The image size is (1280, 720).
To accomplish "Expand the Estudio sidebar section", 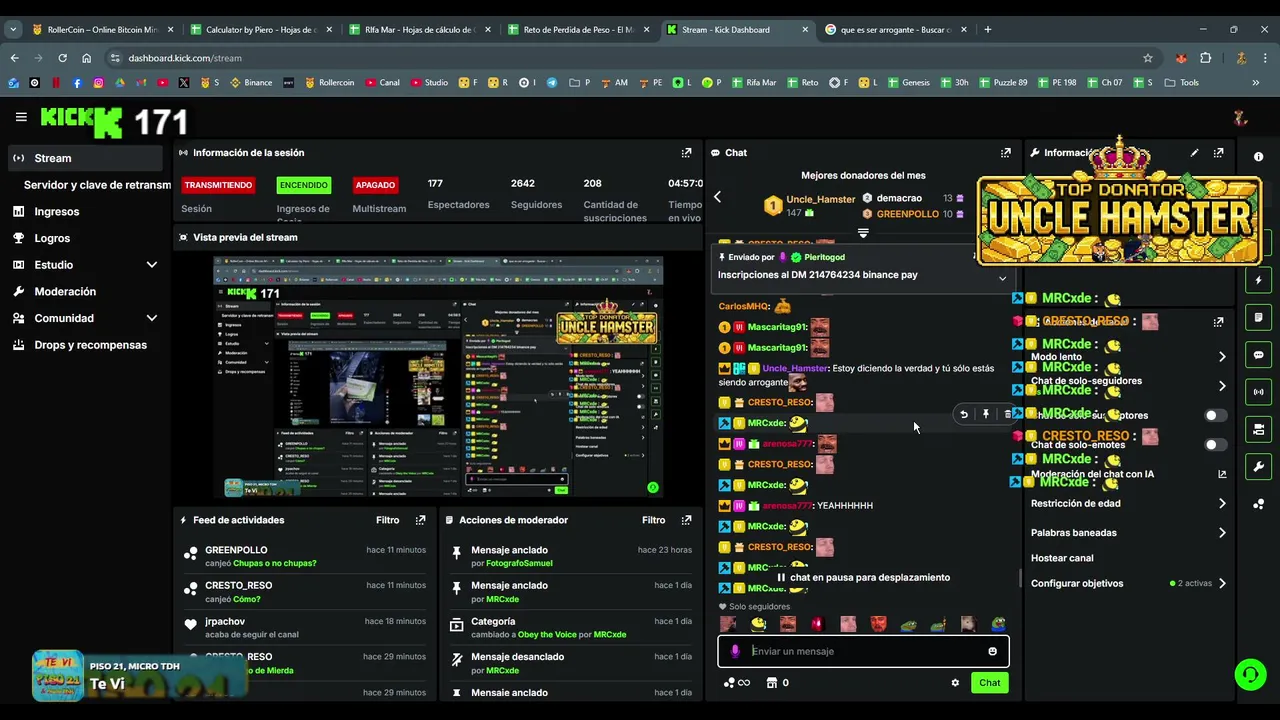I will (x=152, y=265).
